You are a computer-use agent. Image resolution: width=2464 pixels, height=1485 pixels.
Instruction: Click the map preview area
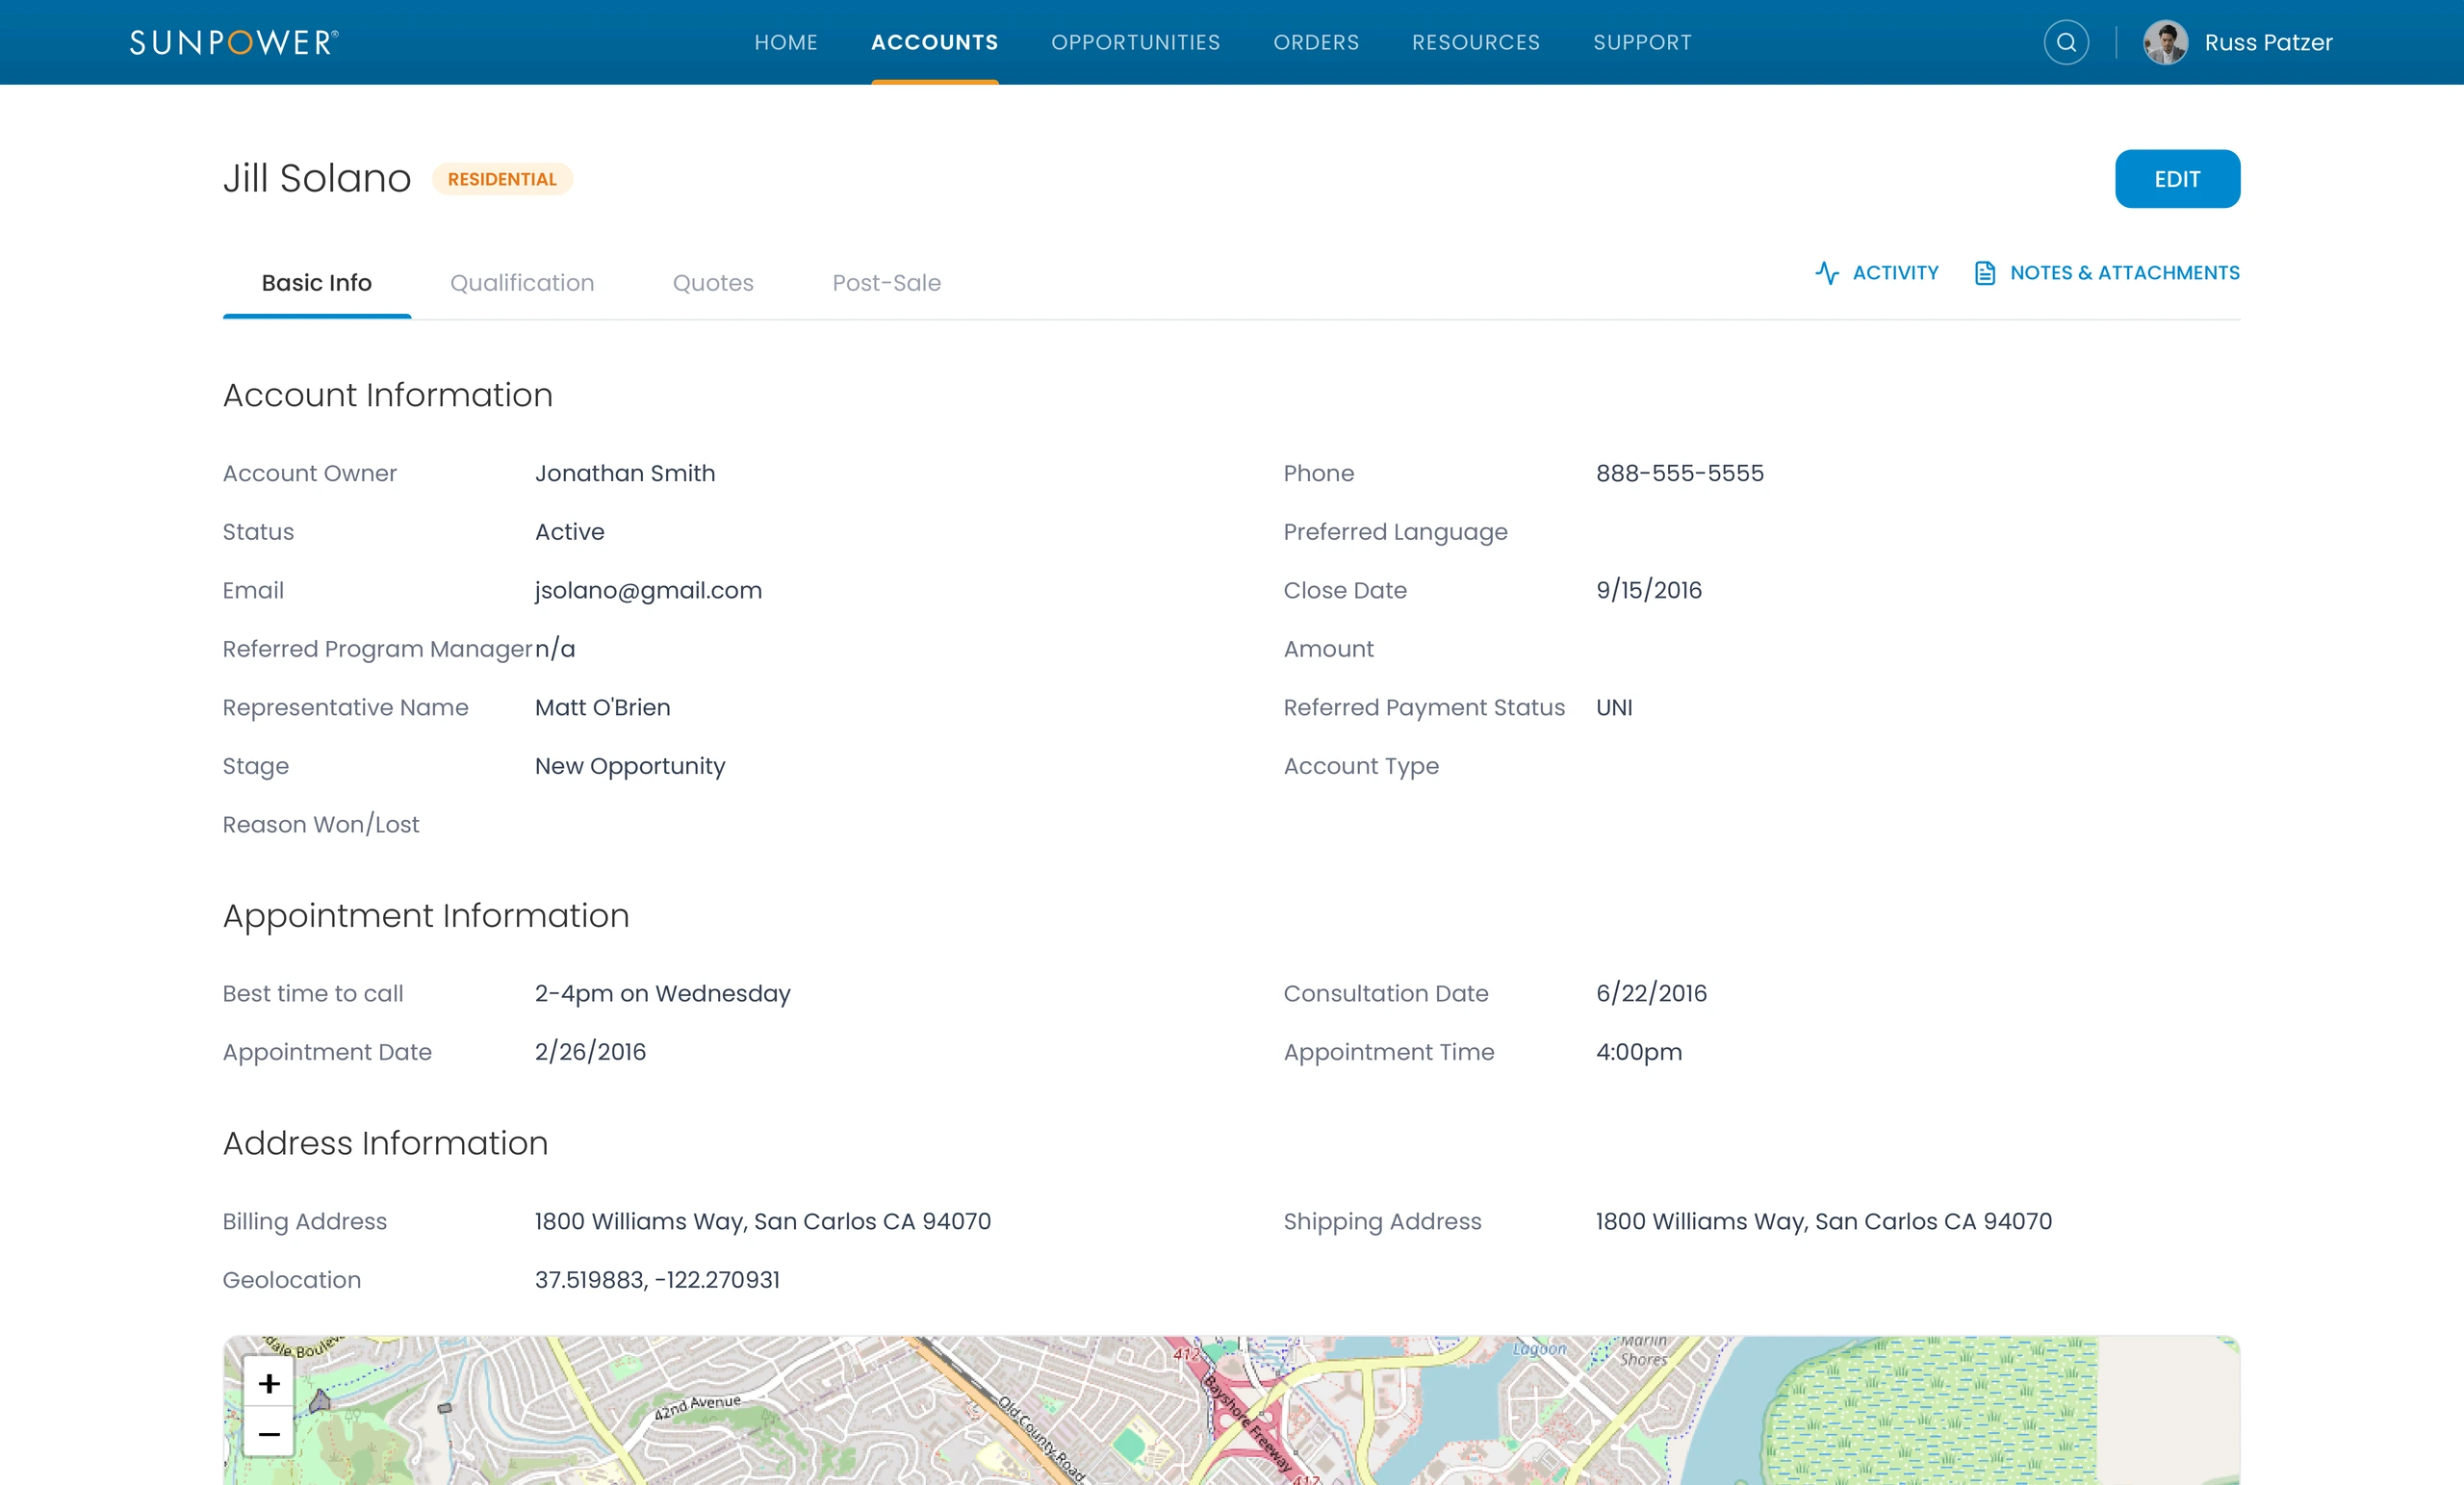1232,1410
